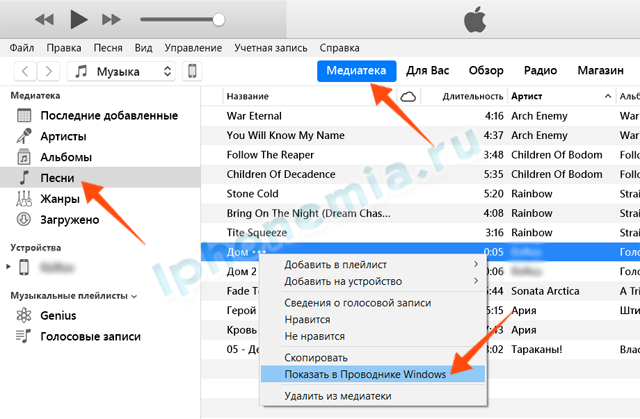
Task: Select Альбомы in the sidebar
Action: click(x=66, y=157)
